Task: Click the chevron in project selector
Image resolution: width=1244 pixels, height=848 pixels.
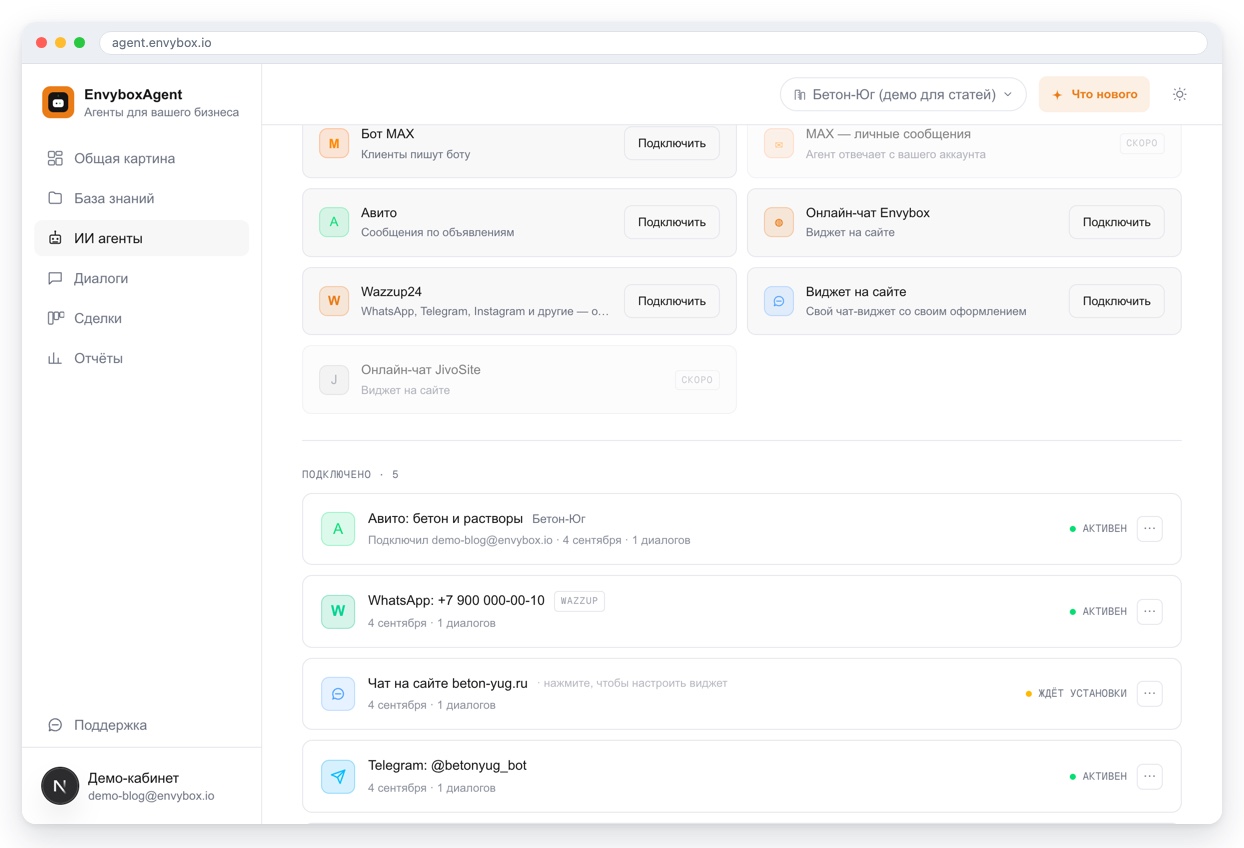Action: tap(1008, 94)
